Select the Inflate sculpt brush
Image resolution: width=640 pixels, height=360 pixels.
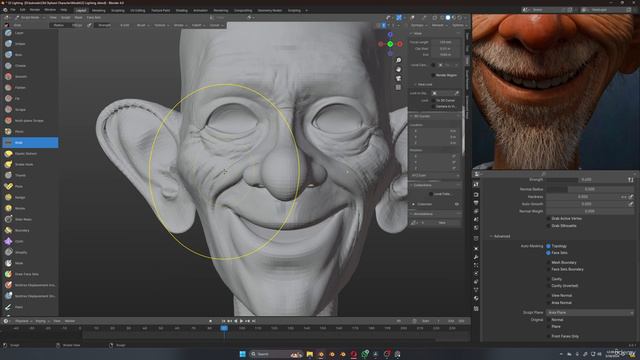[x=30, y=44]
